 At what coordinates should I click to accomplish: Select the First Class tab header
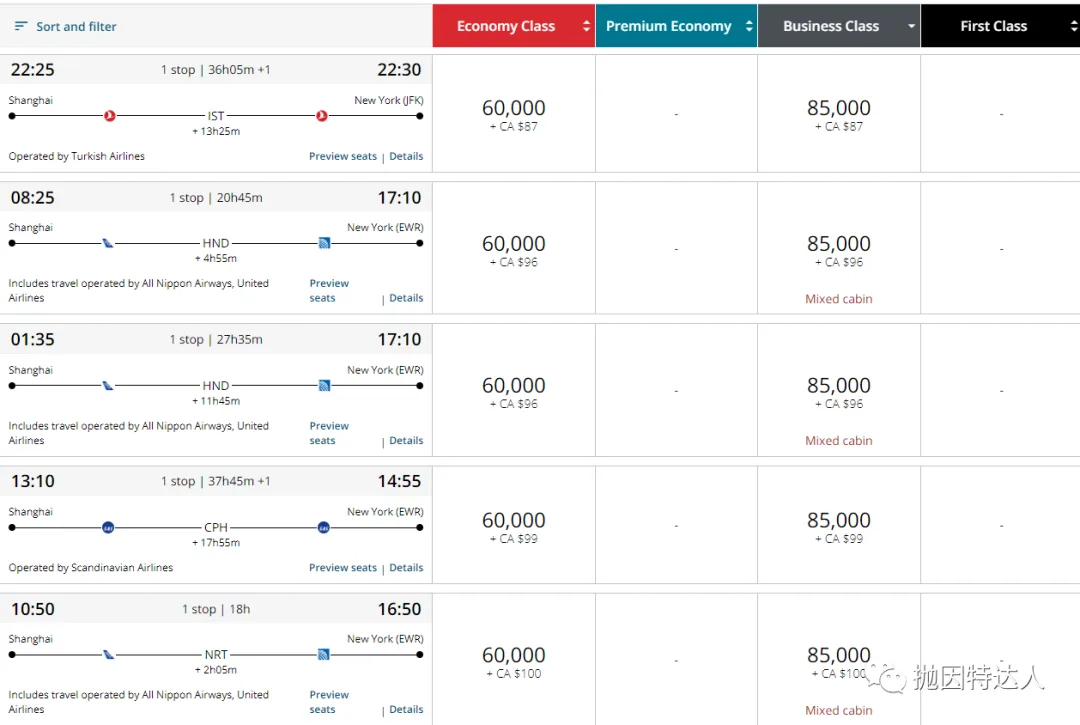coord(993,27)
